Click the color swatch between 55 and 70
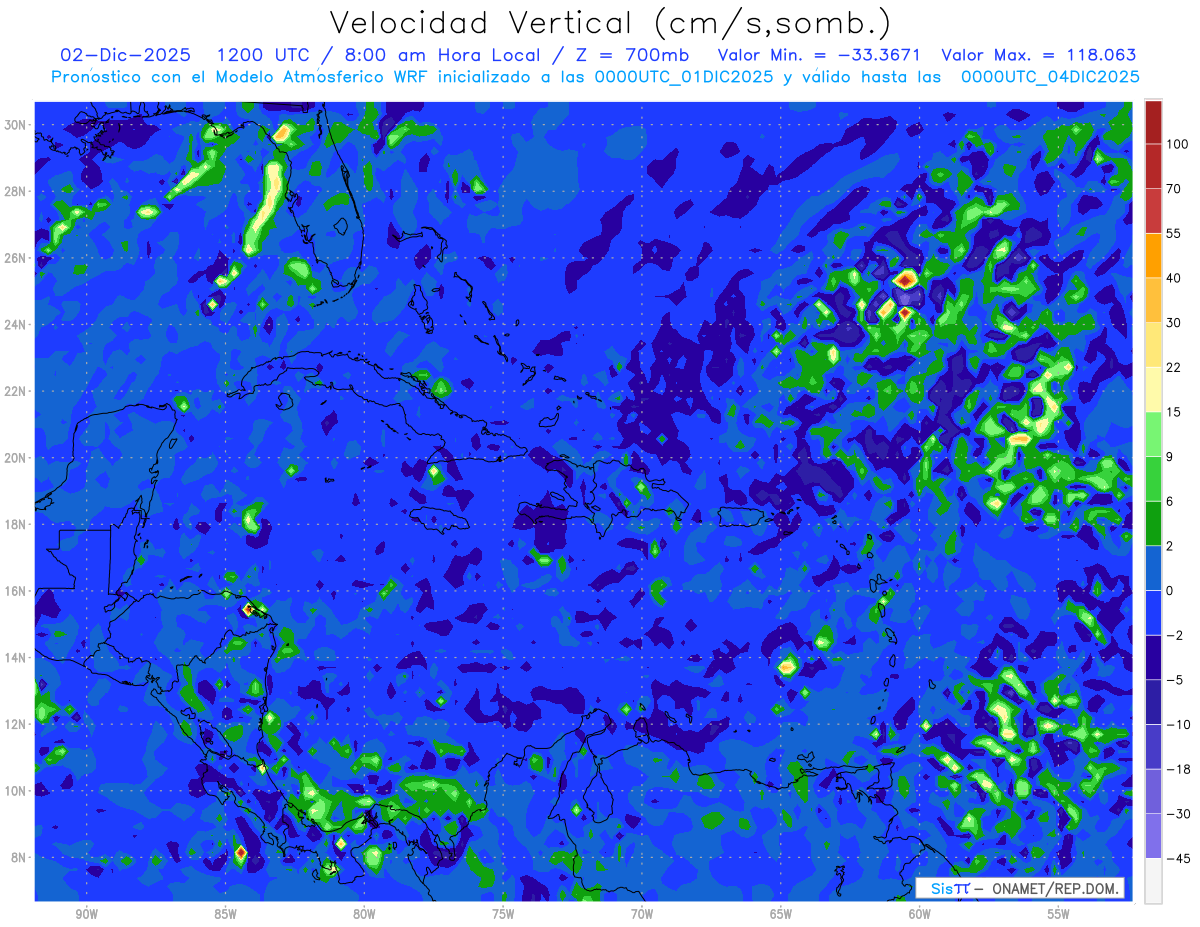 1153,210
